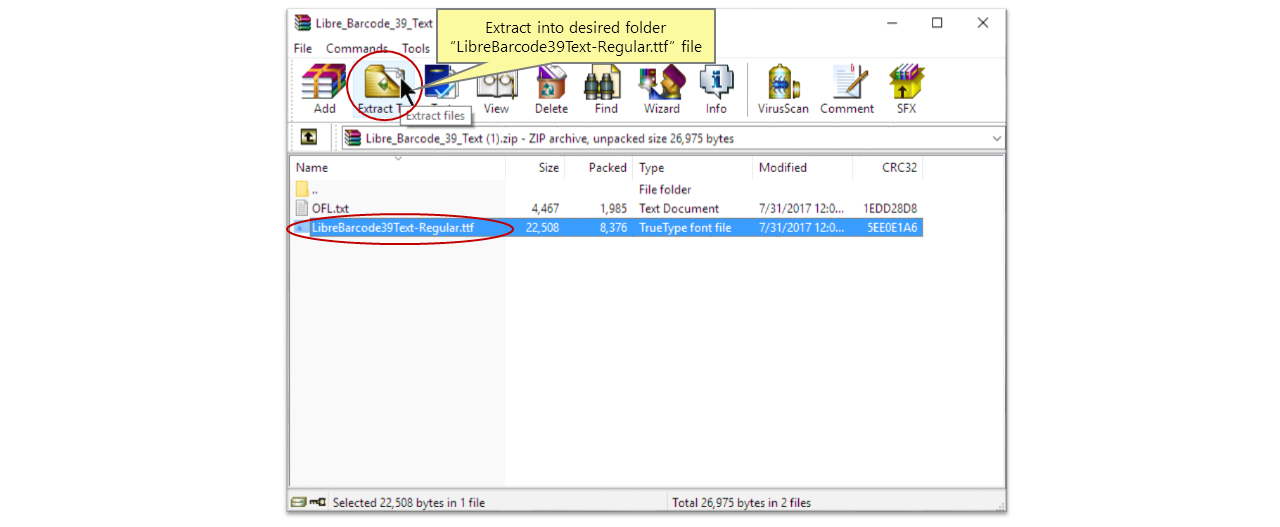Sort by Name column header

(398, 167)
